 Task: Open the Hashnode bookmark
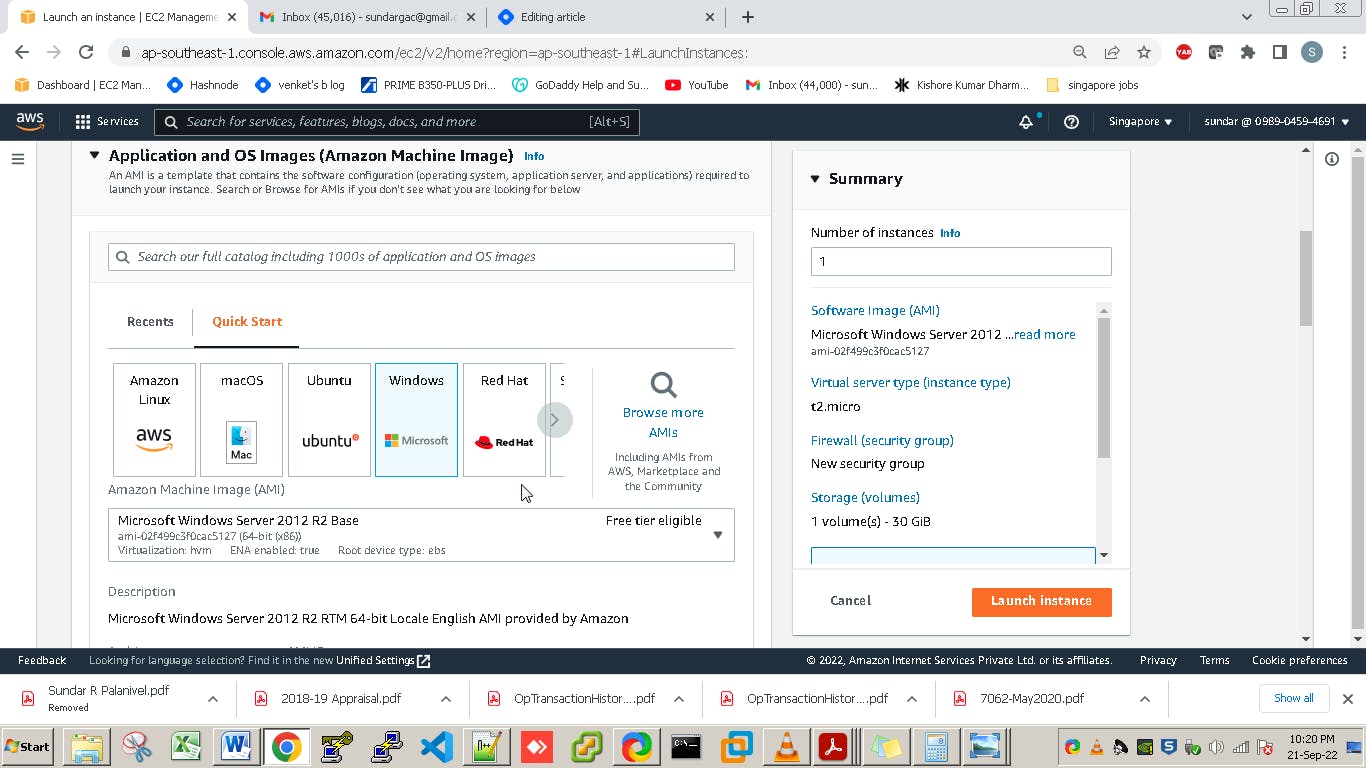pyautogui.click(x=203, y=85)
